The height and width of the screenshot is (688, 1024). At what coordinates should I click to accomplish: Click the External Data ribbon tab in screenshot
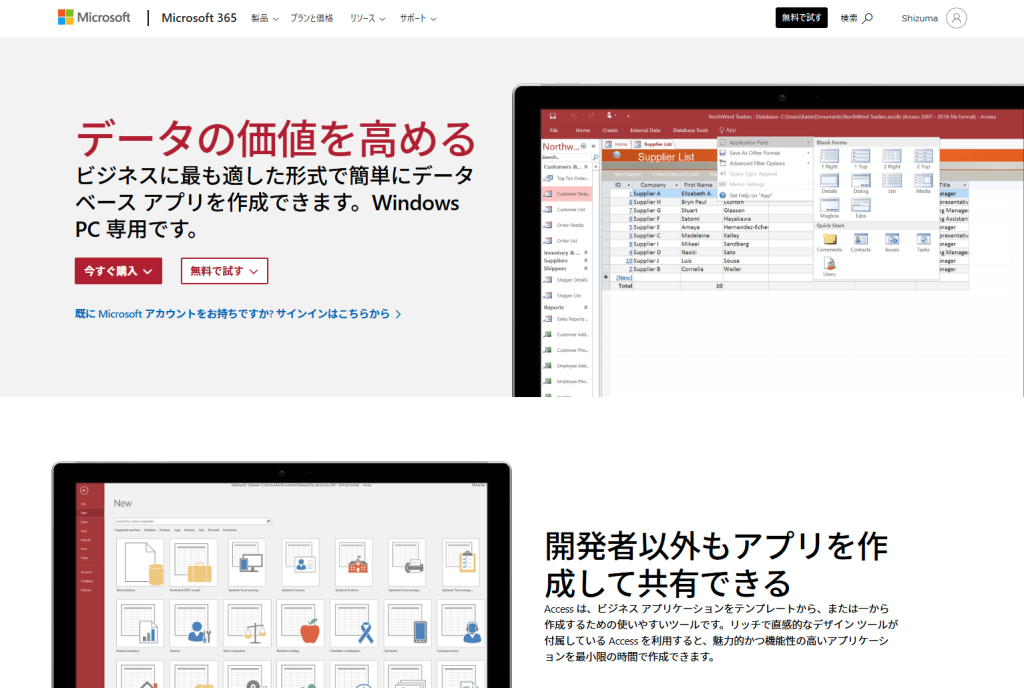(x=645, y=131)
